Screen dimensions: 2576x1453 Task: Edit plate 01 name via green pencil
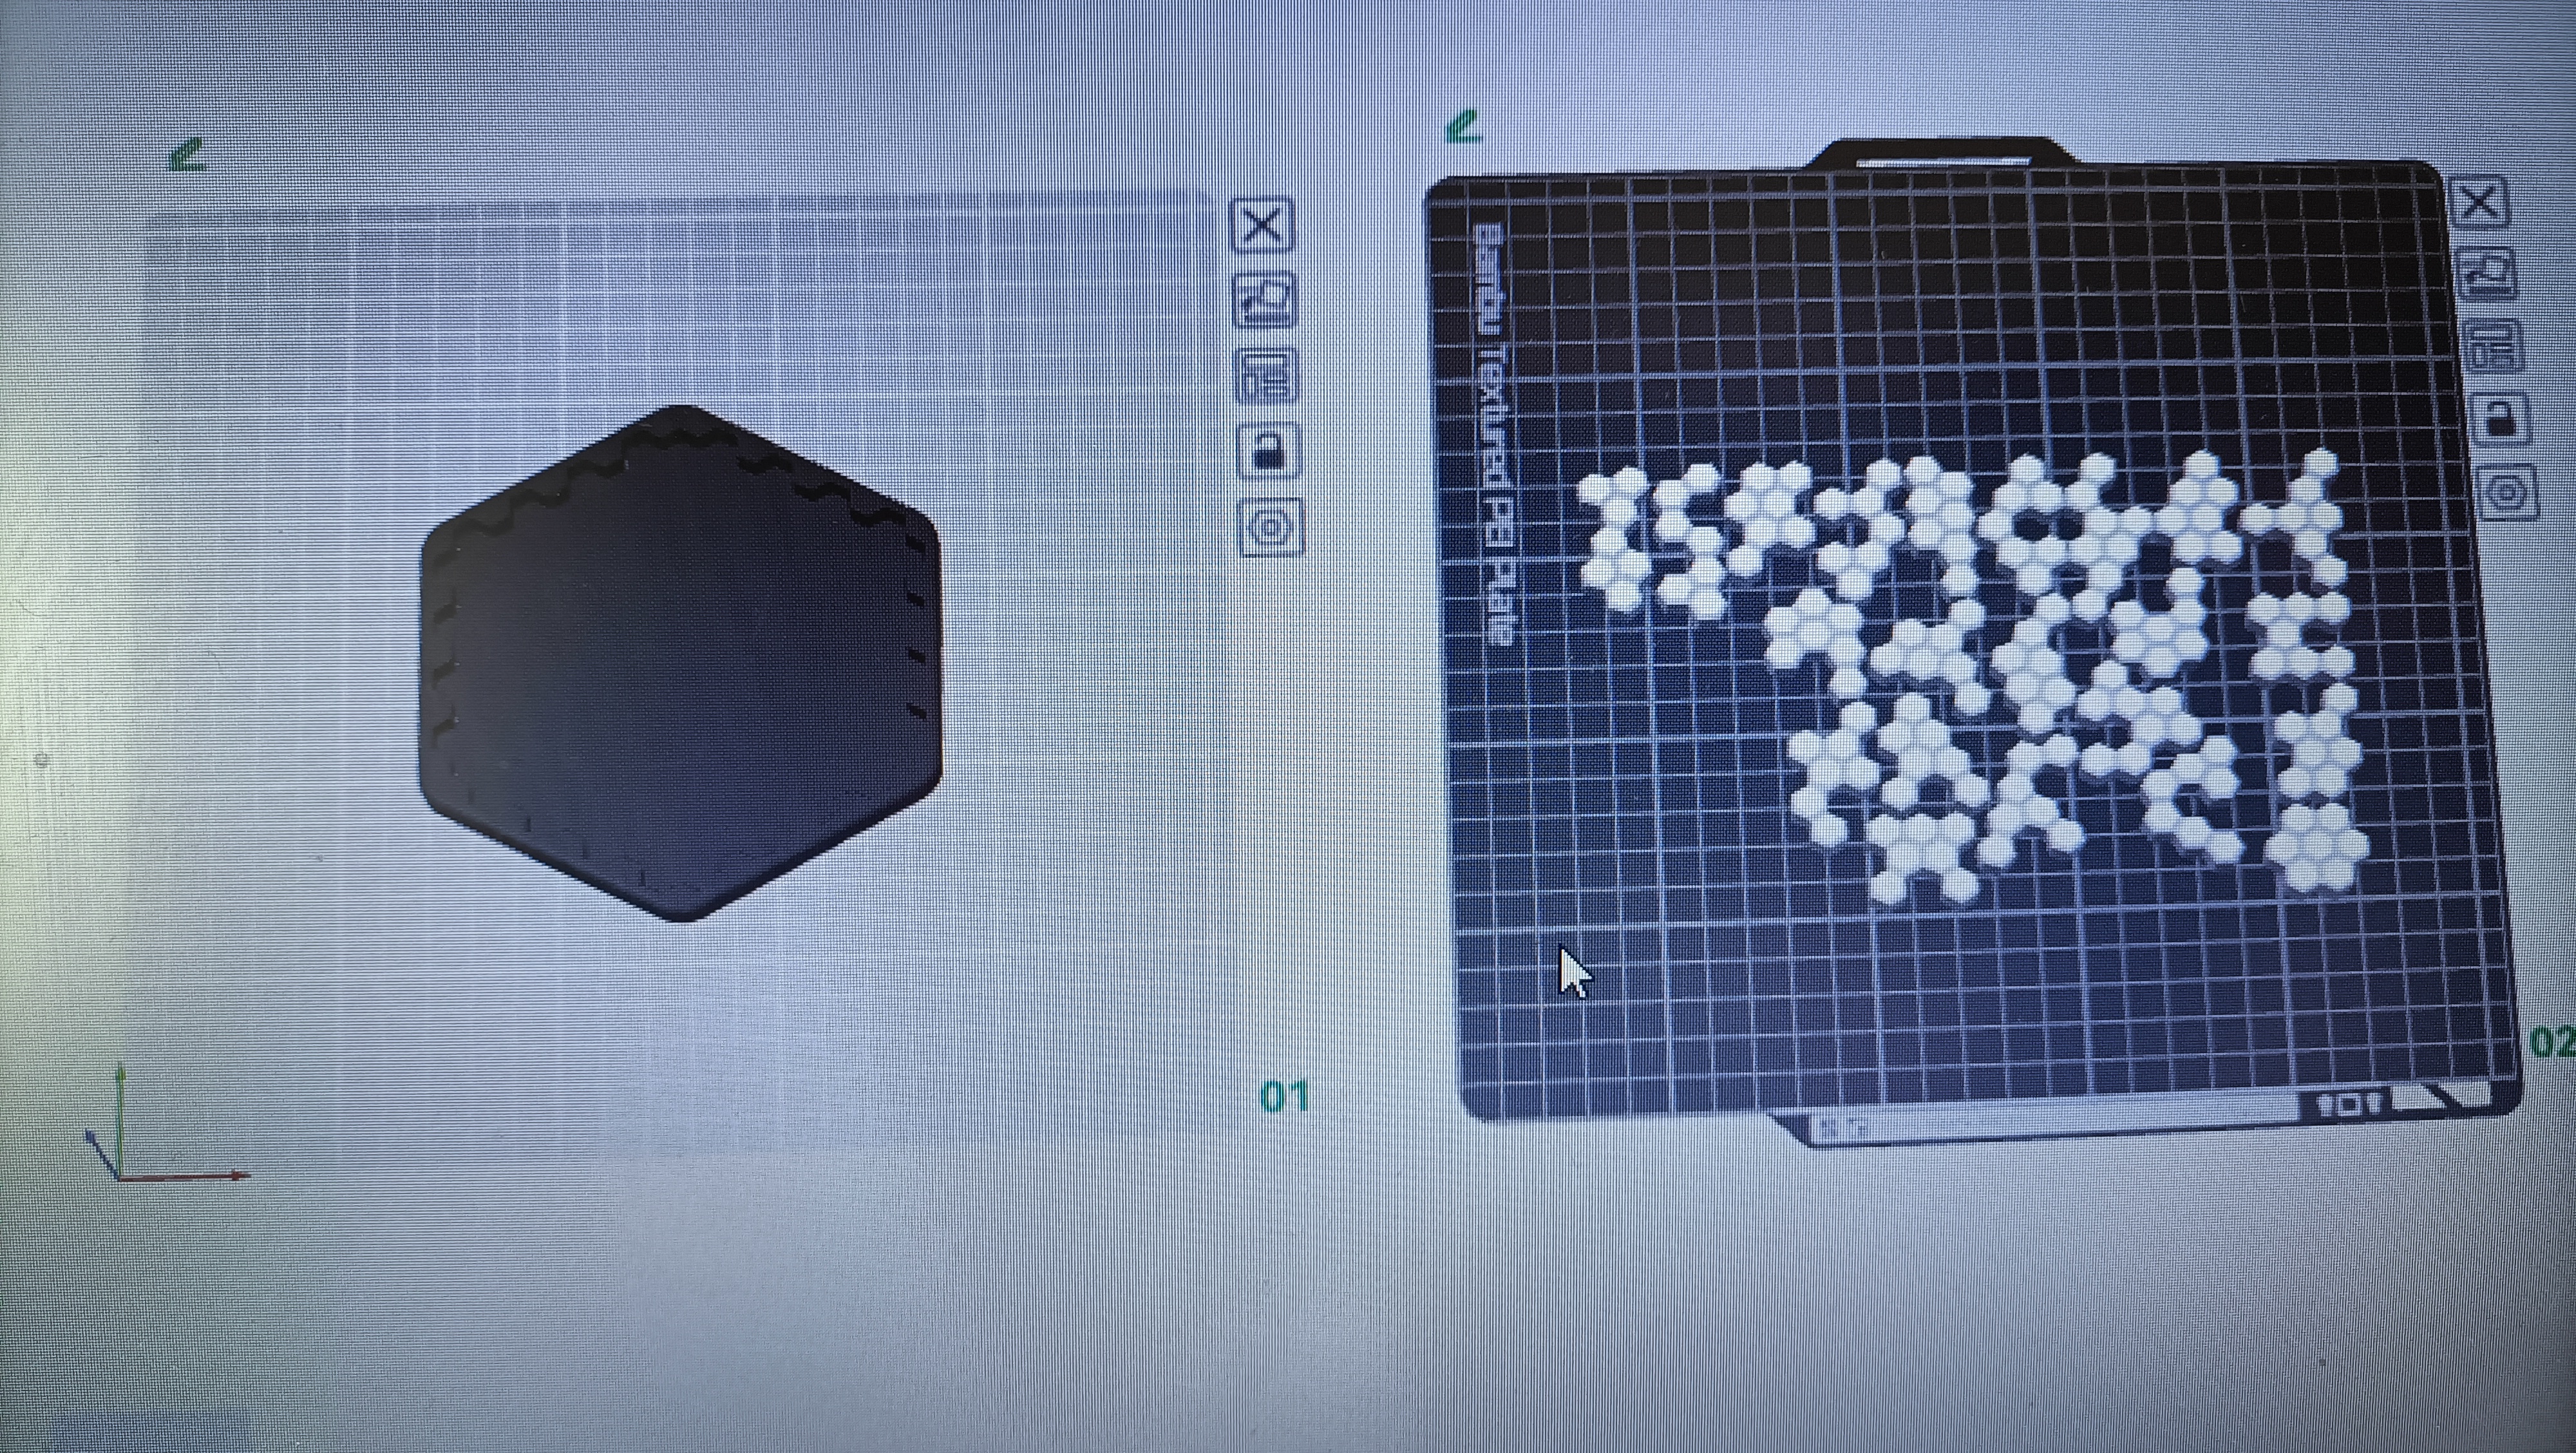(x=188, y=155)
